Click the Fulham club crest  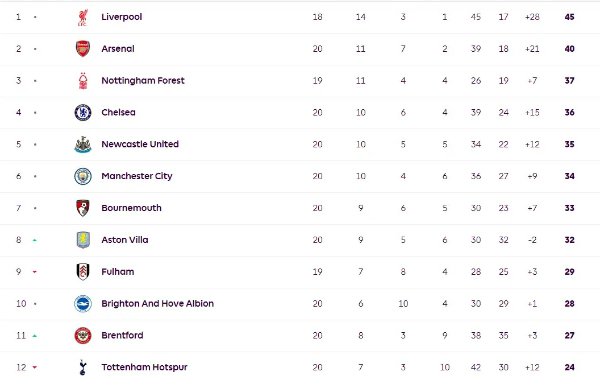coord(83,272)
